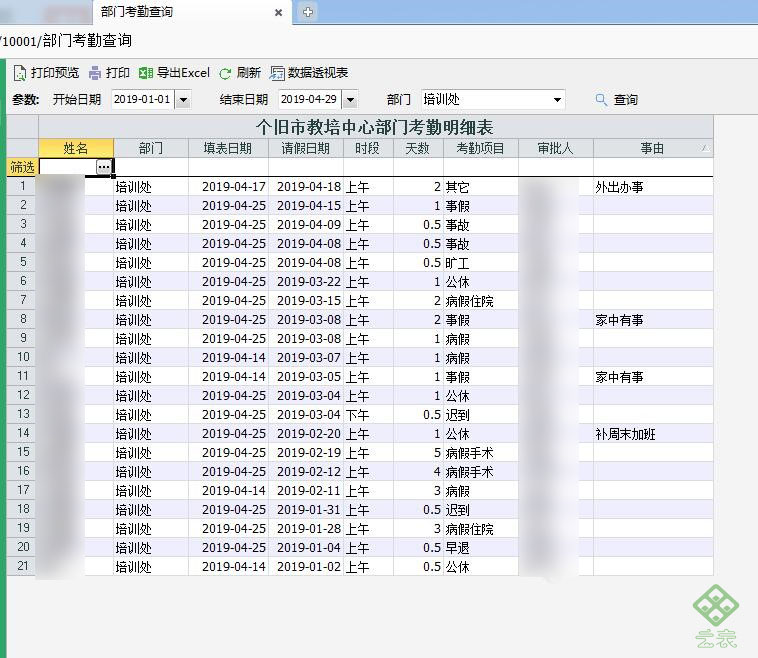The width and height of the screenshot is (758, 658).
Task: Click the 事由 column header
Action: (x=653, y=148)
